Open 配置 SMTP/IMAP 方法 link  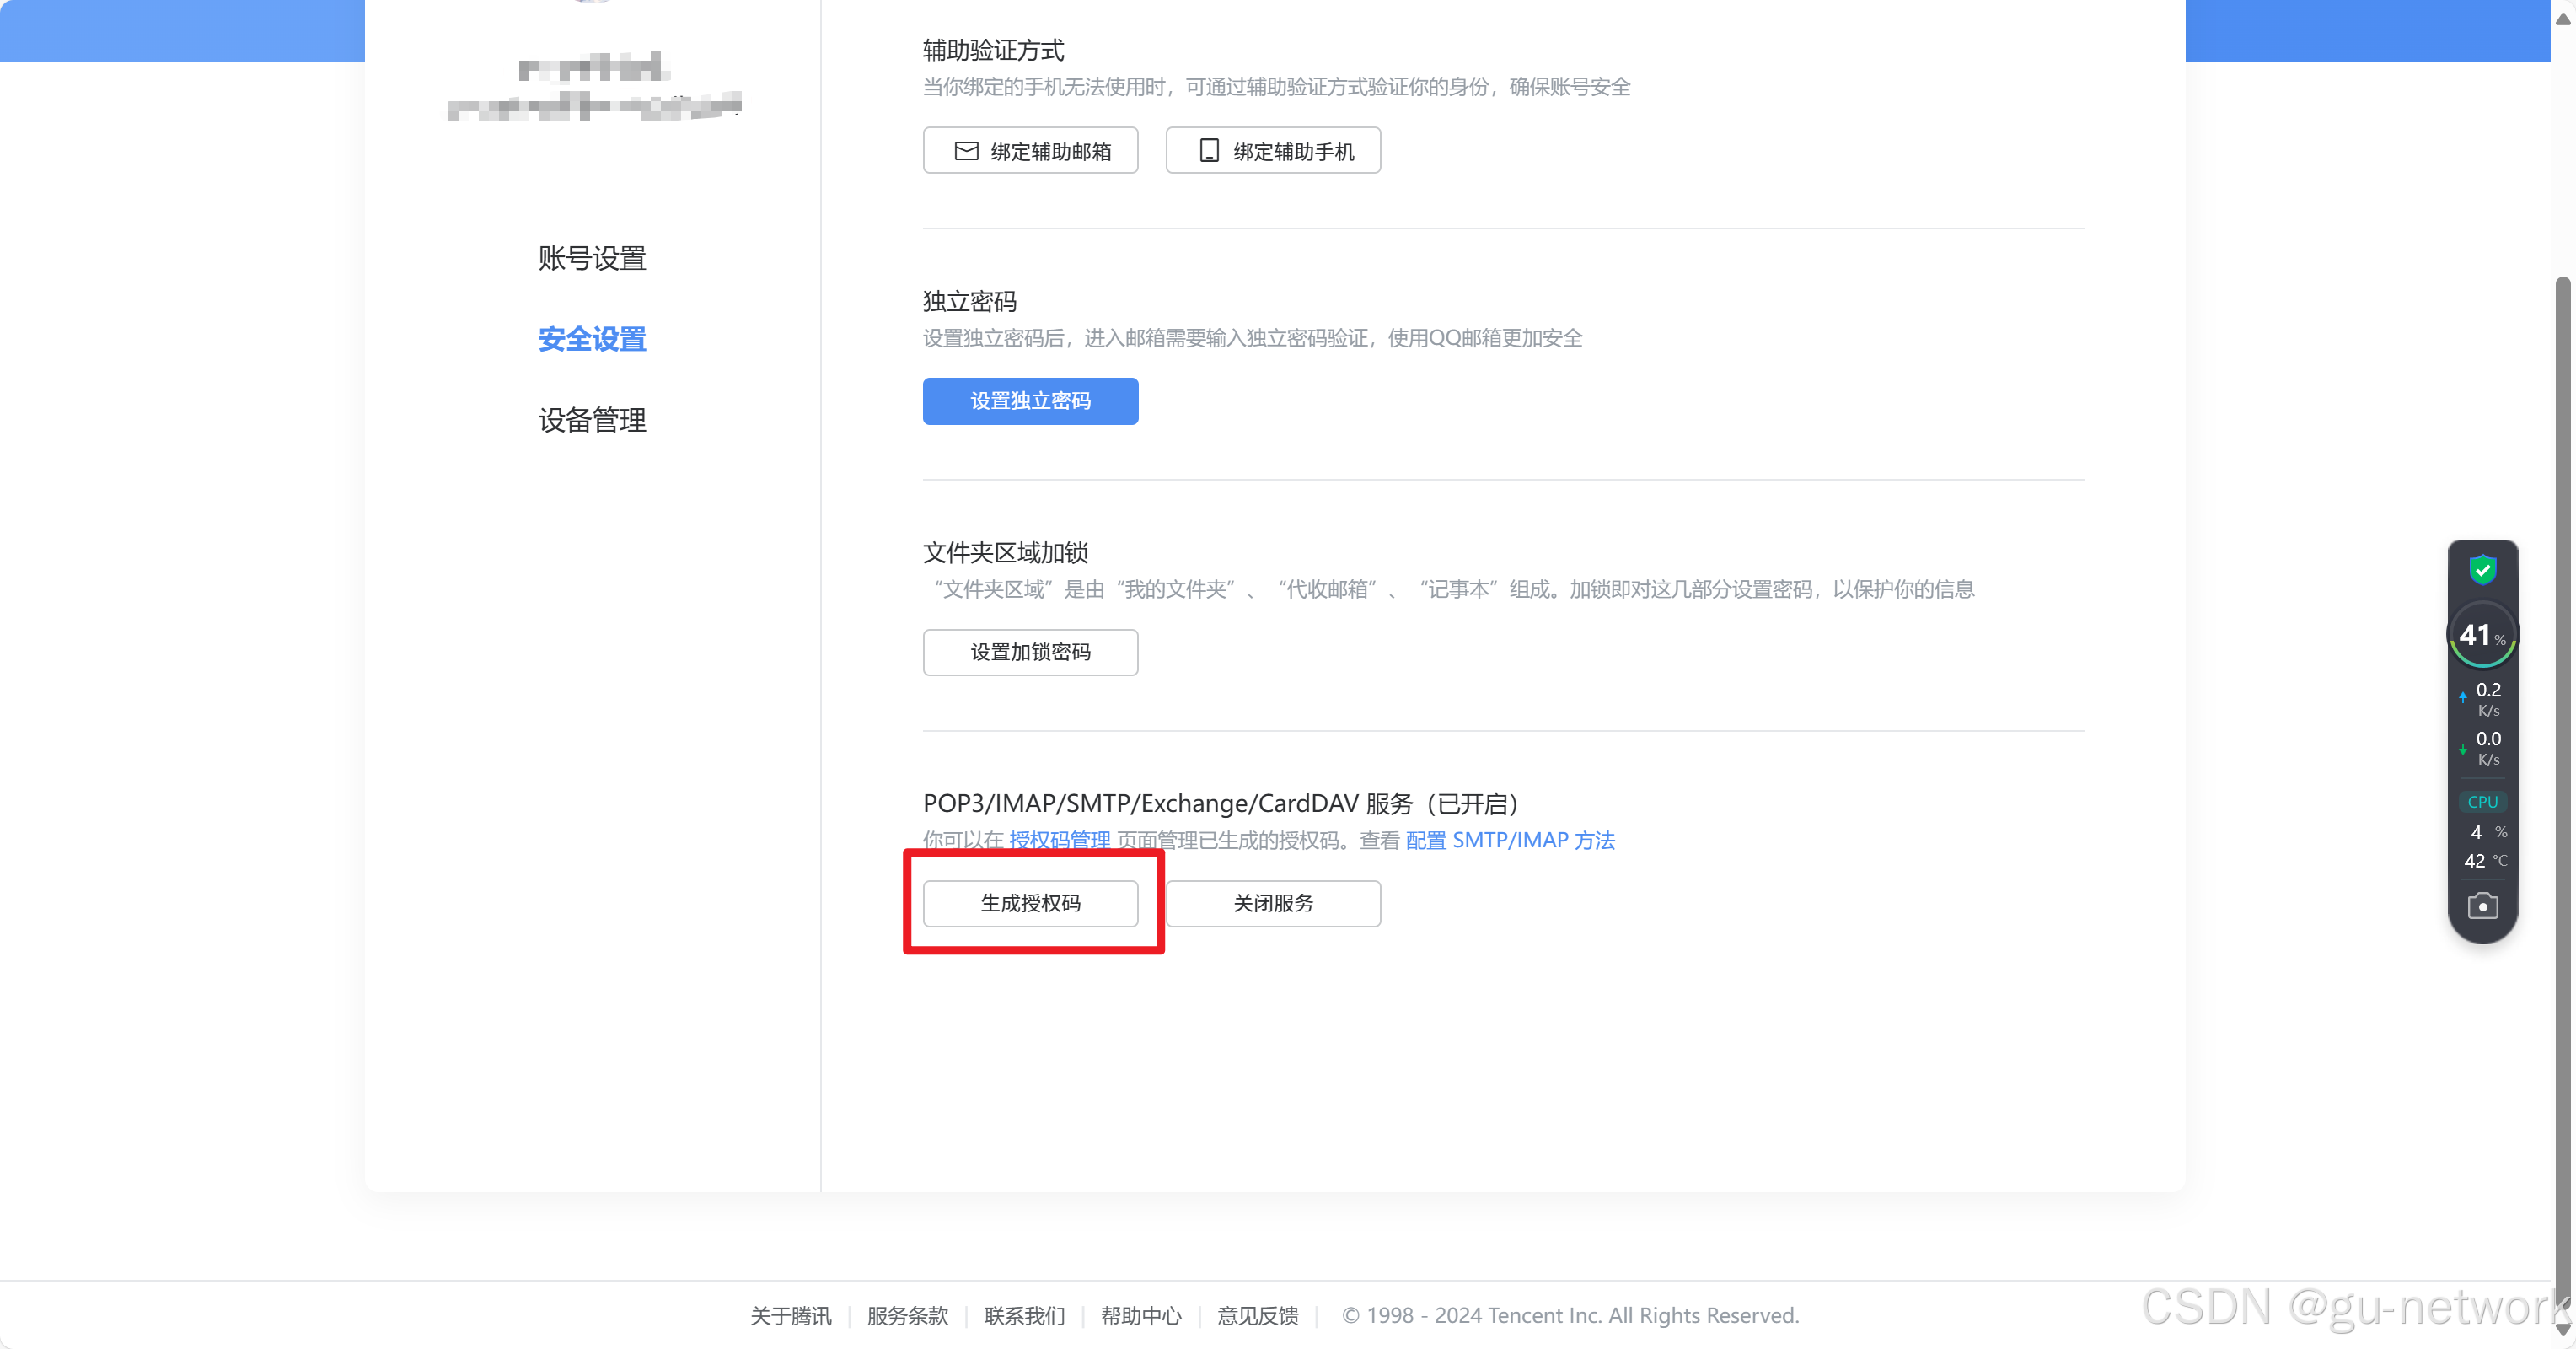pos(1510,840)
